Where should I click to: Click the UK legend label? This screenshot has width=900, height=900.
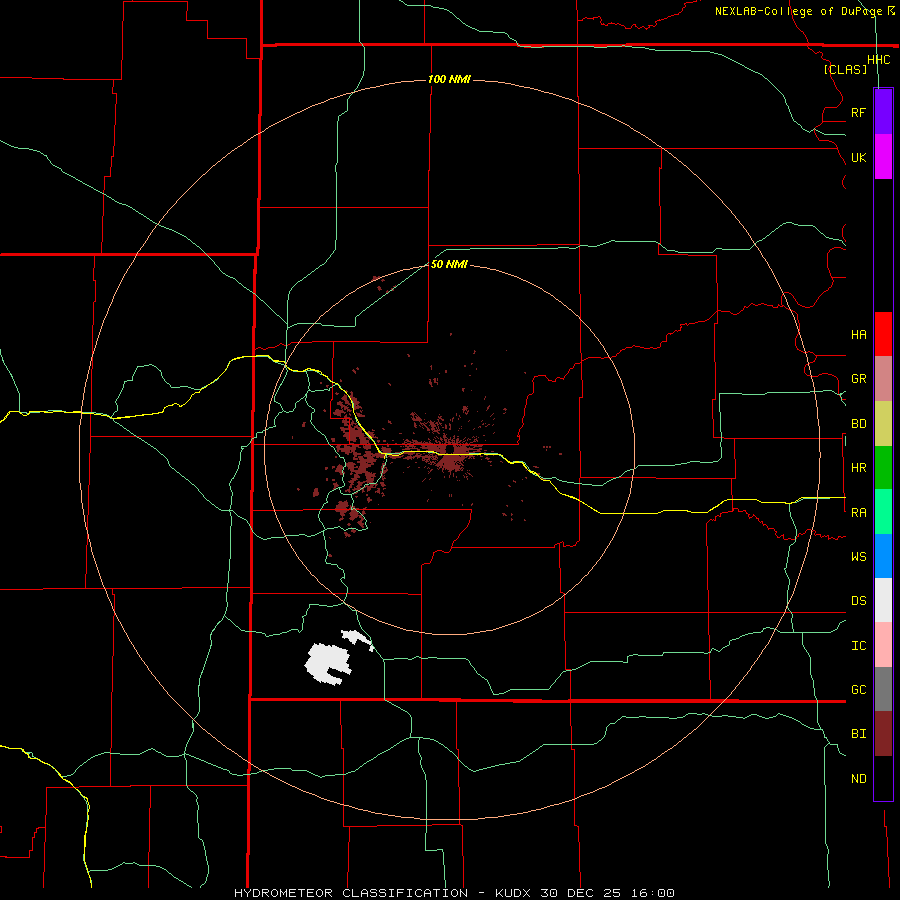858,157
